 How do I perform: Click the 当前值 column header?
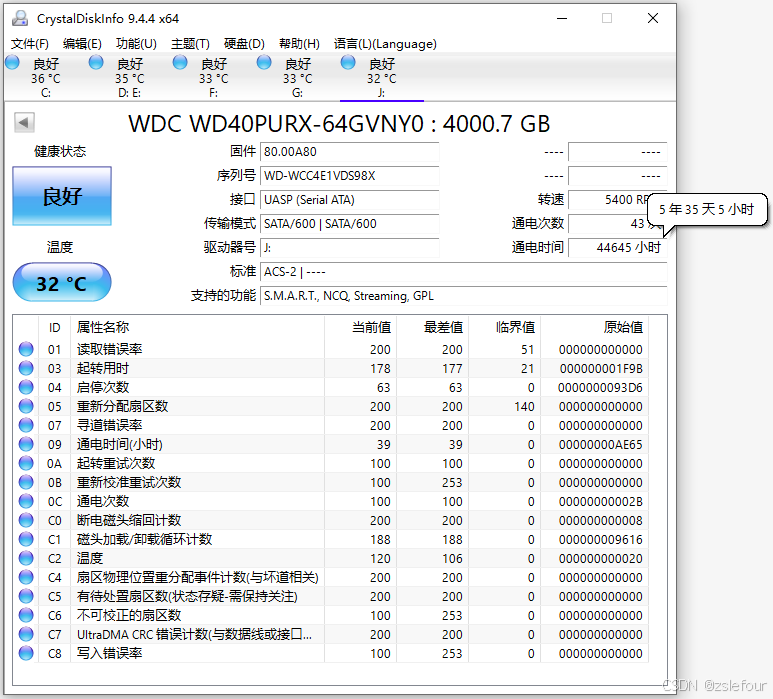click(x=361, y=327)
